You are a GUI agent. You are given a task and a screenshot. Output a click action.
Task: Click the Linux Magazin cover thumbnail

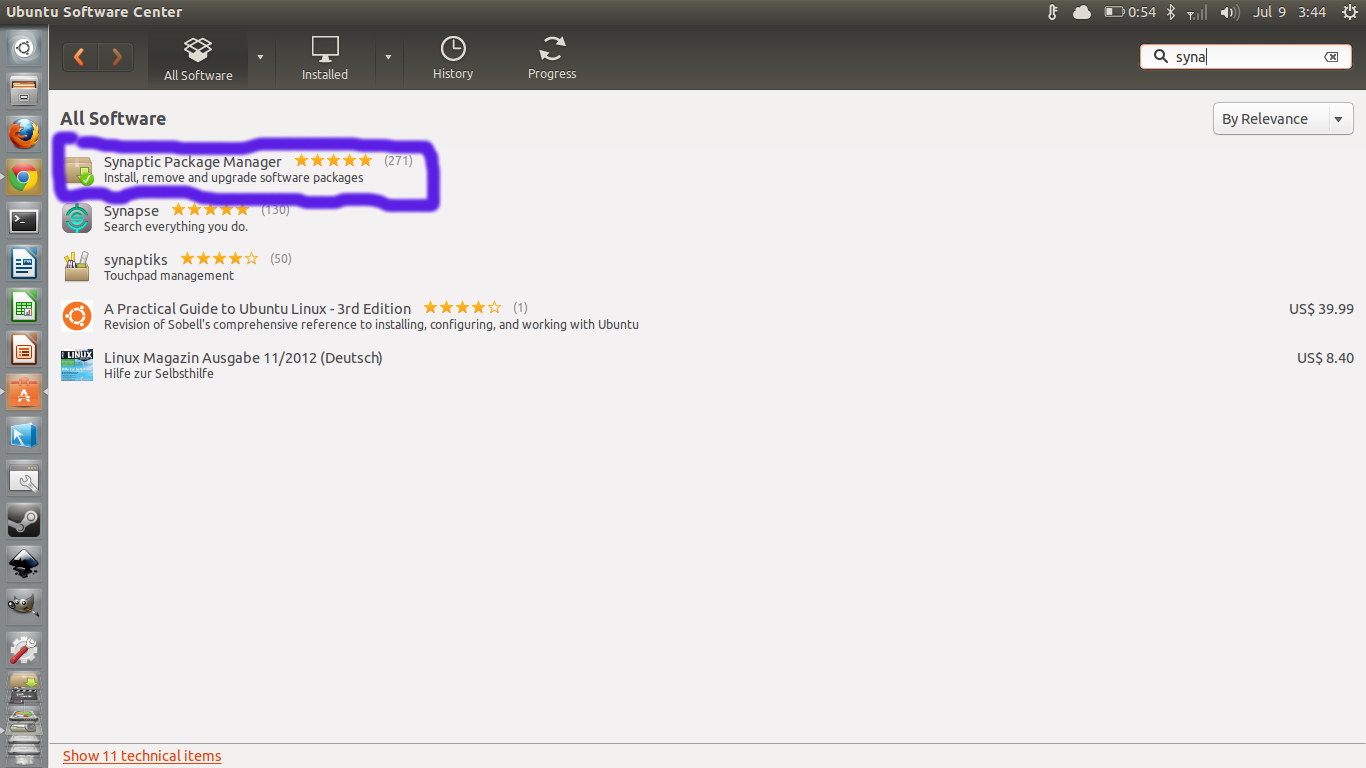77,365
